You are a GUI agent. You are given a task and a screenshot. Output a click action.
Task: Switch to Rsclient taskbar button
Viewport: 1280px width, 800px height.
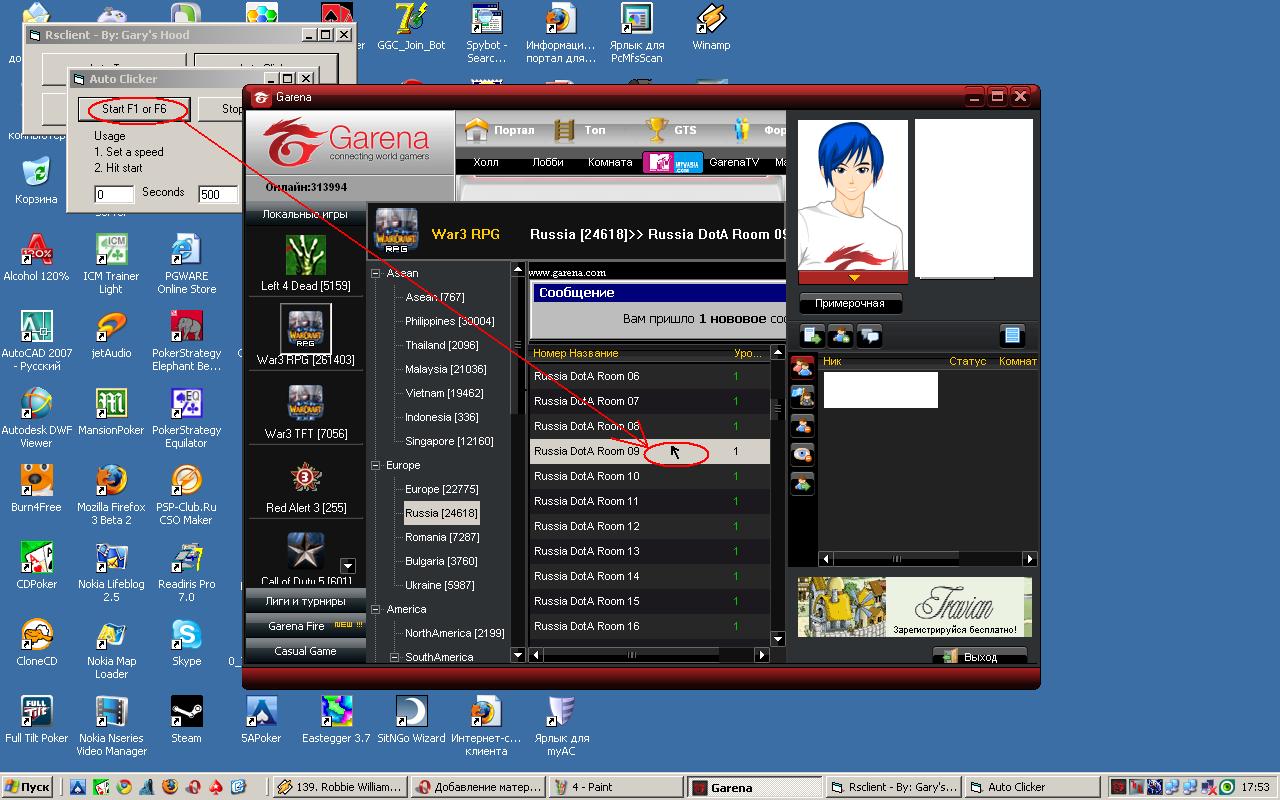[x=893, y=787]
